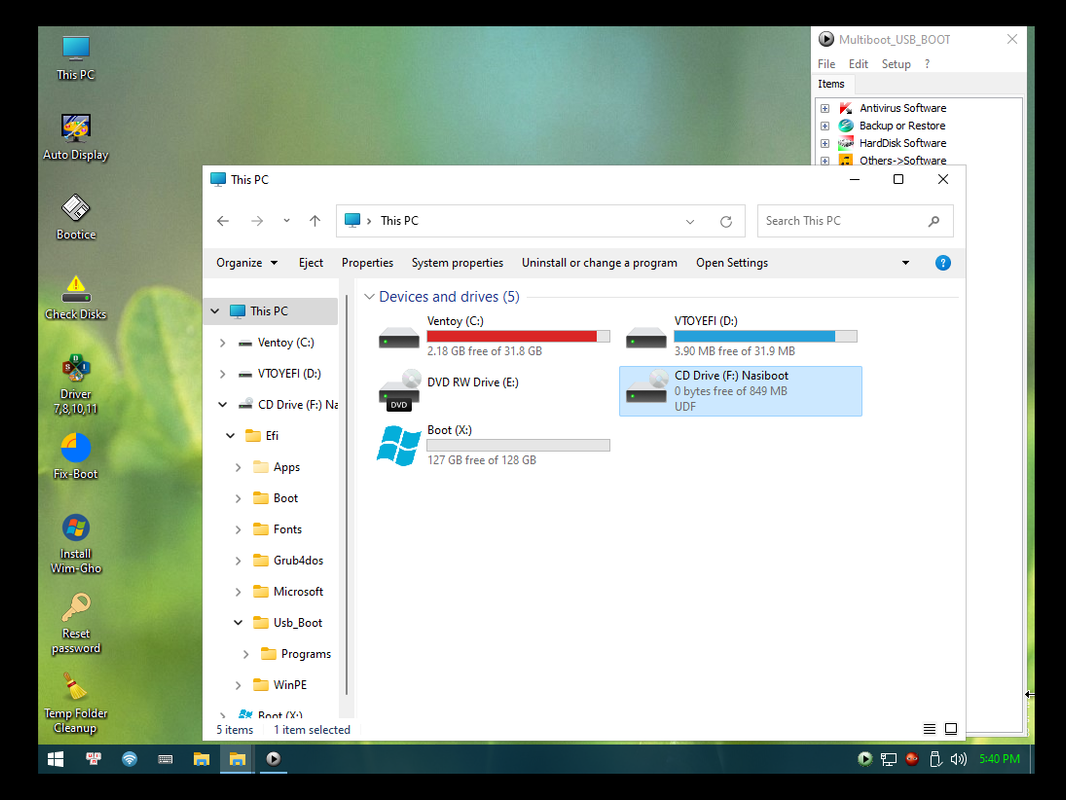Click the Eject toolbar button
Viewport: 1066px width, 800px height.
click(x=311, y=263)
